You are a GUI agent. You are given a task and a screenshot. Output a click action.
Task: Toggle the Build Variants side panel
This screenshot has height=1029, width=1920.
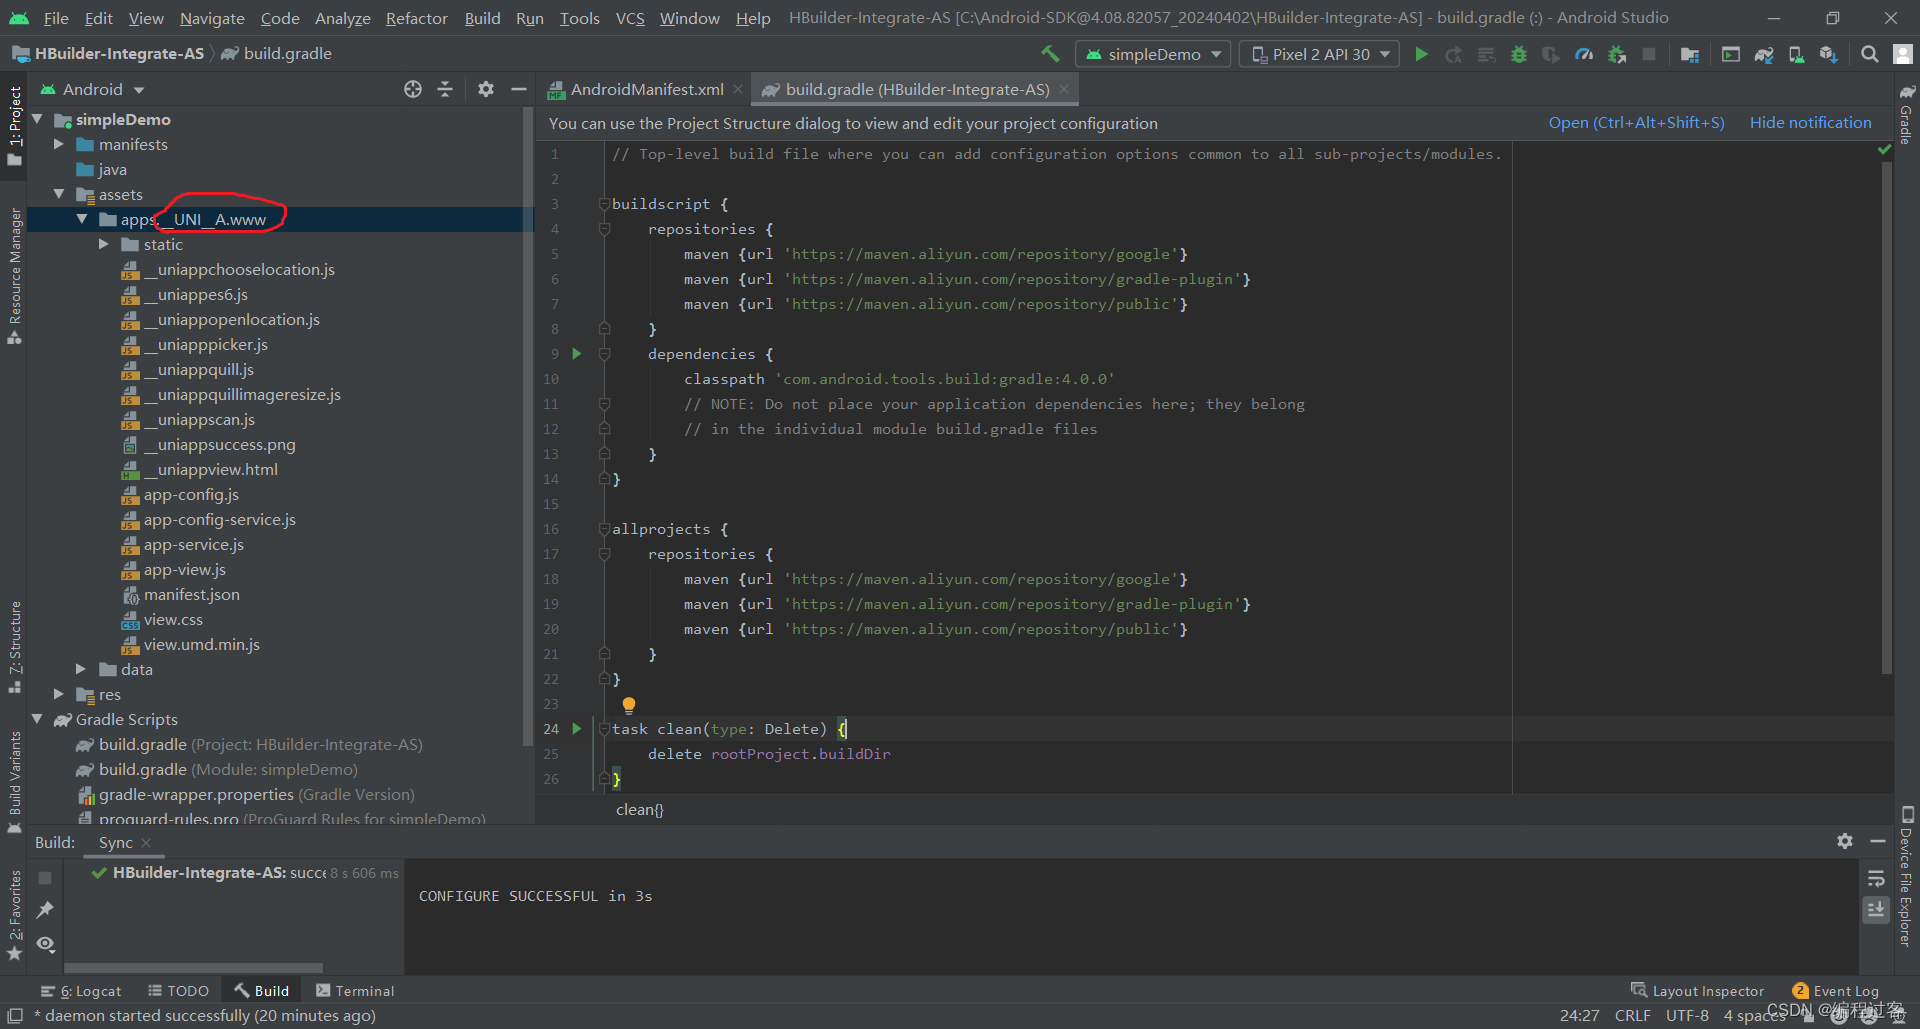pyautogui.click(x=14, y=782)
